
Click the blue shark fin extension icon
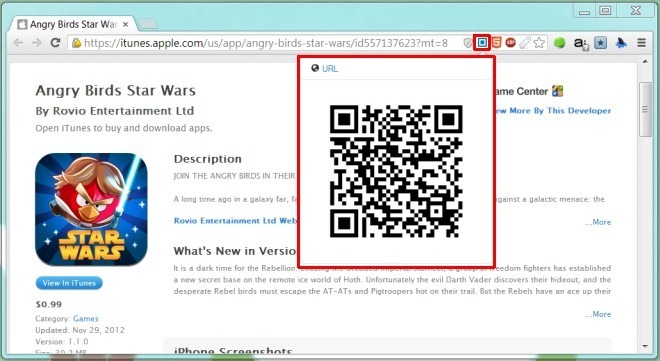(x=621, y=43)
